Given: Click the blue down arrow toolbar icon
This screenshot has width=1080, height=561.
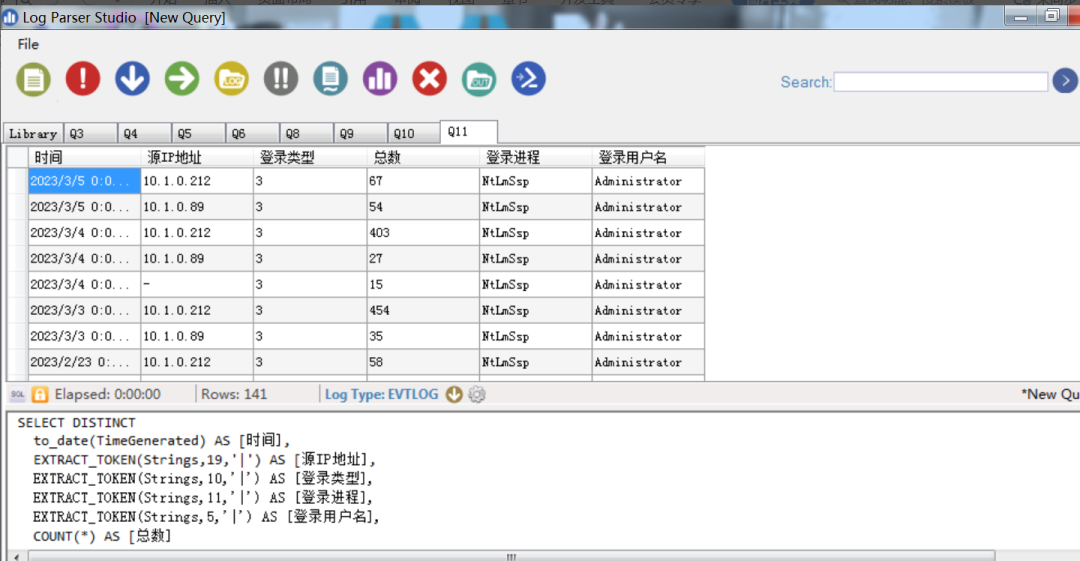Looking at the screenshot, I should 132,79.
